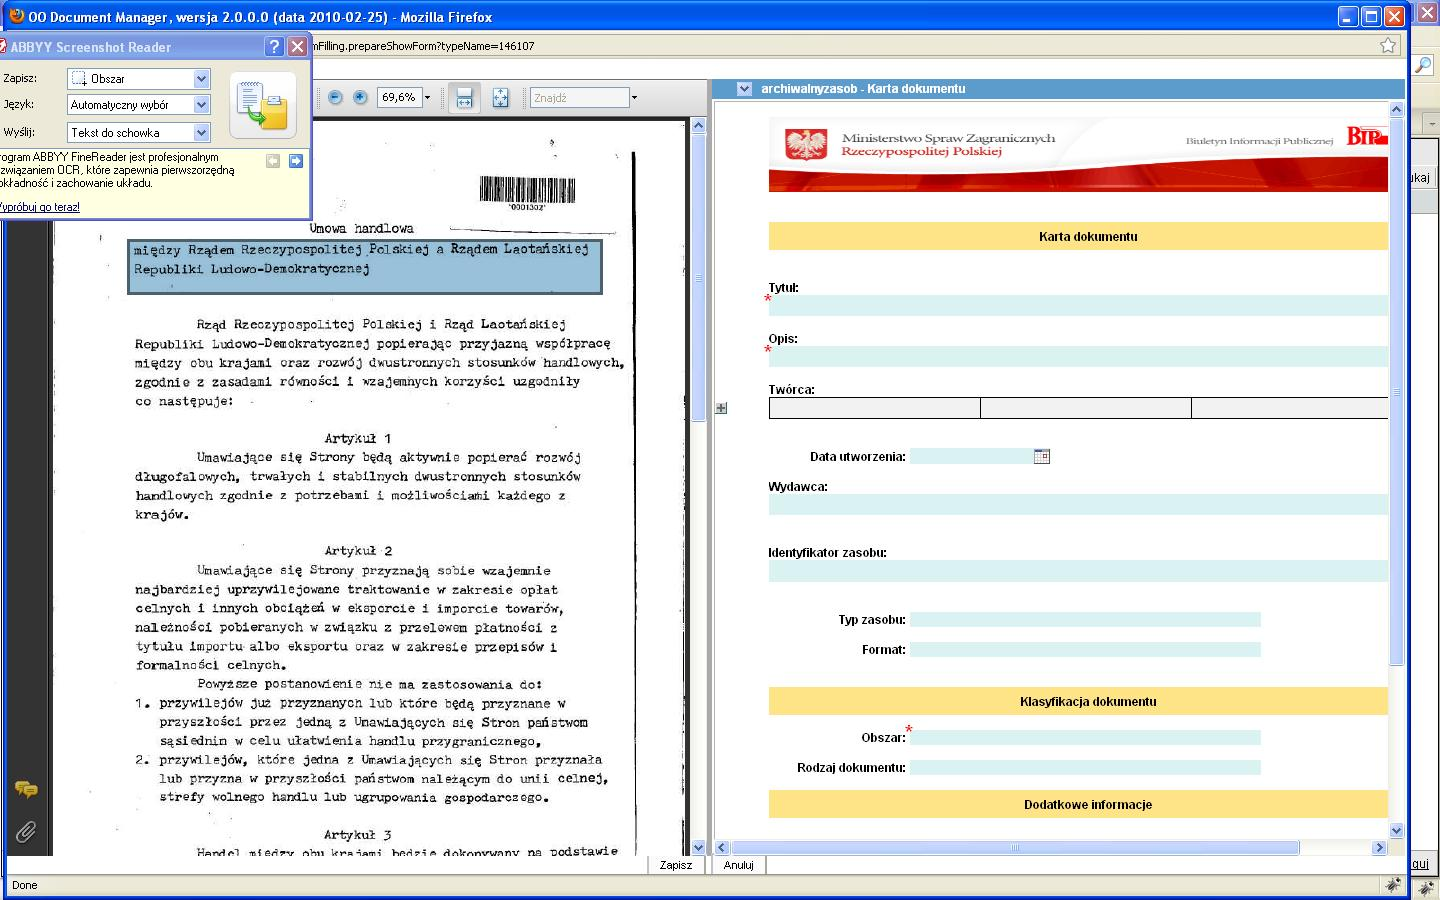Click Done text in status bar

24,885
